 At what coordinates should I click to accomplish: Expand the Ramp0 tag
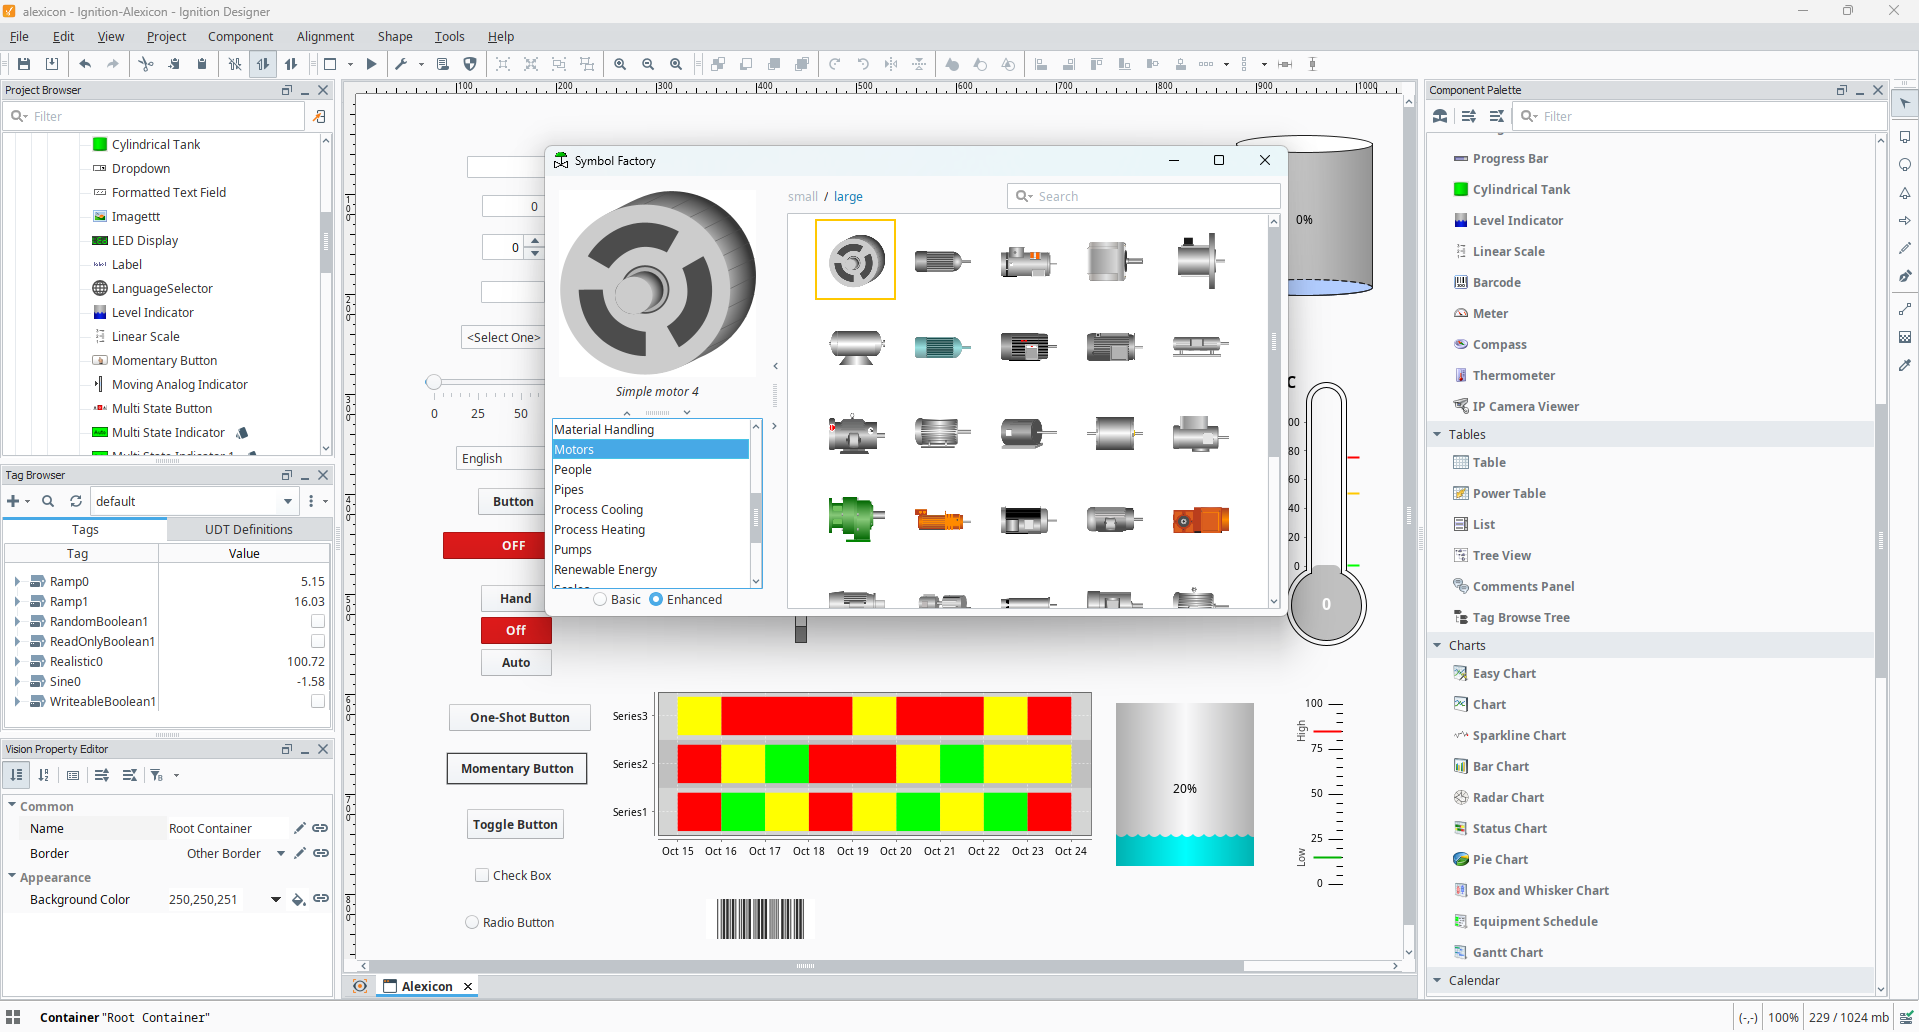pyautogui.click(x=17, y=581)
